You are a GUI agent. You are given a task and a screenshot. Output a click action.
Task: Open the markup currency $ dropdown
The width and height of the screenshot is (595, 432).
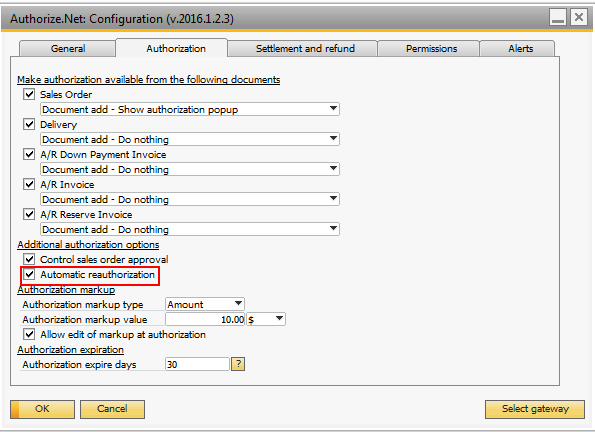266,319
